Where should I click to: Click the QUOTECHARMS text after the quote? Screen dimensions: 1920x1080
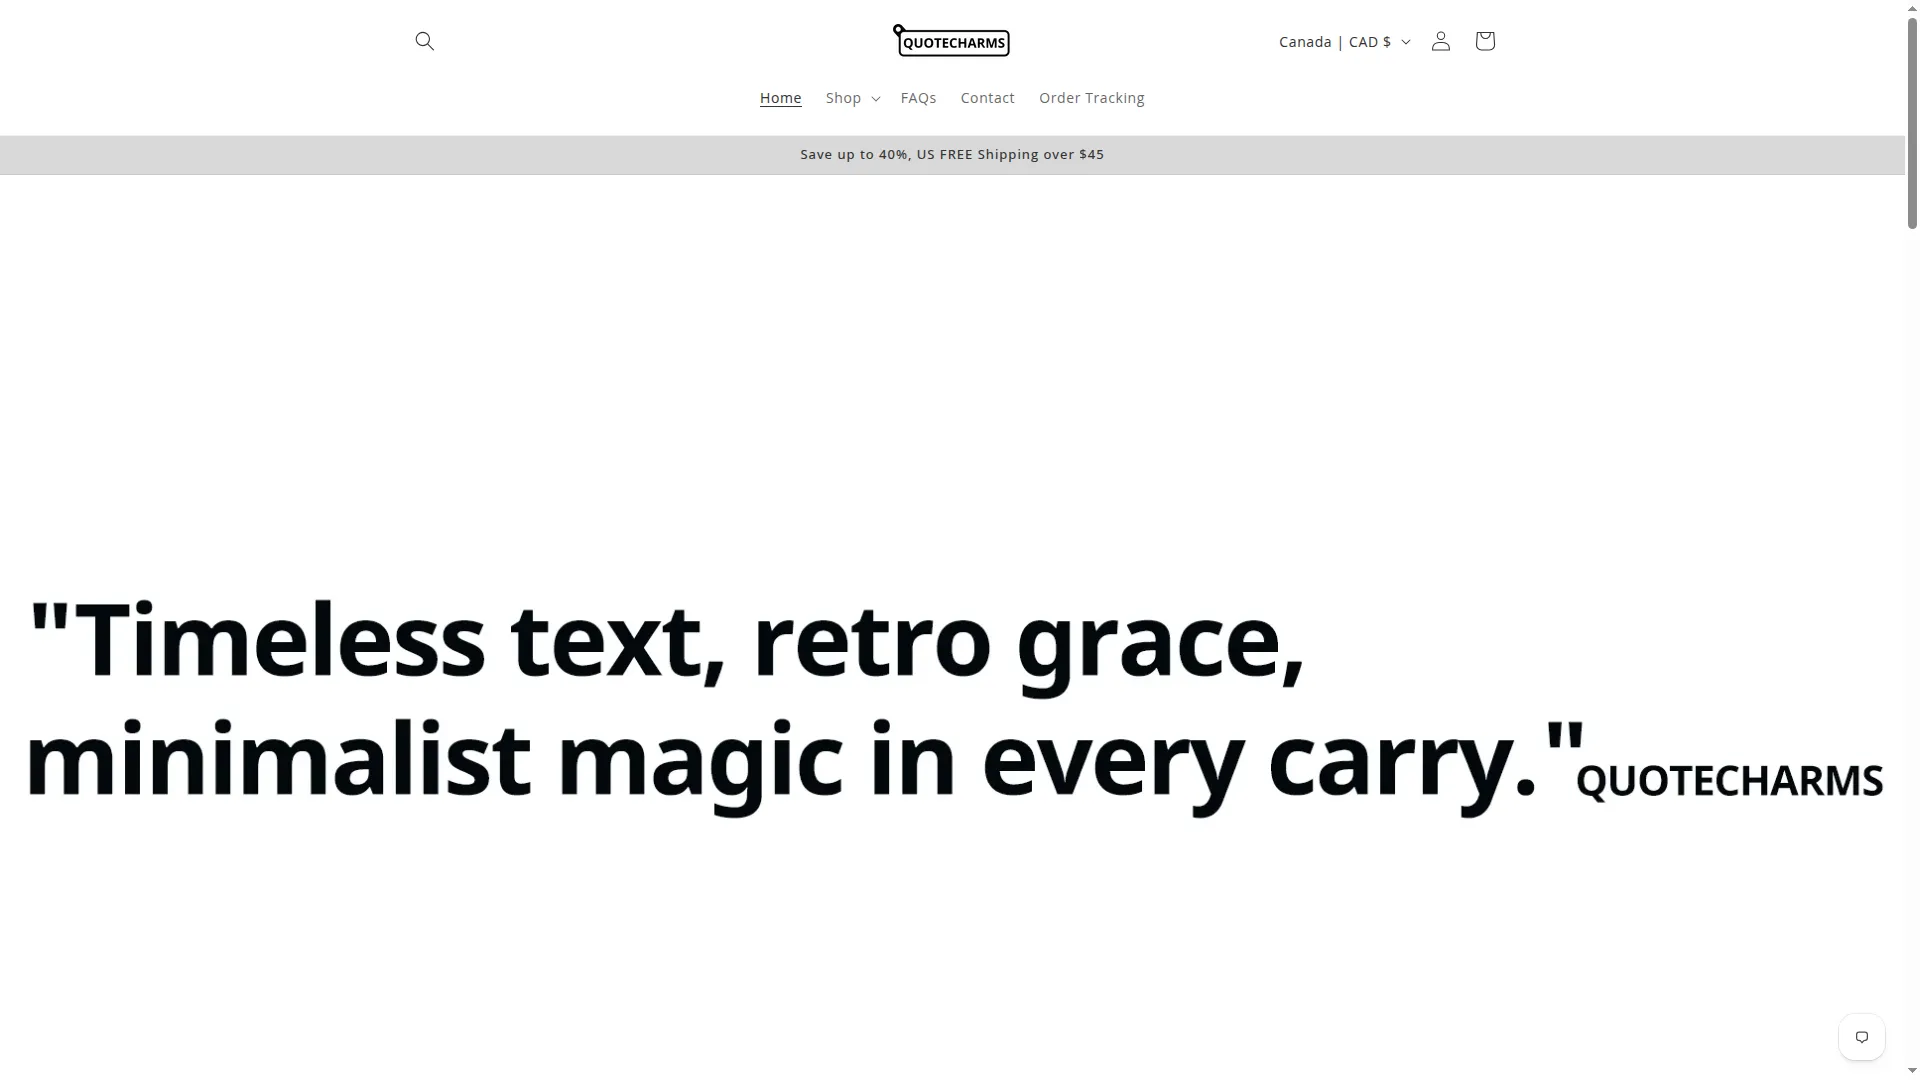coord(1729,781)
